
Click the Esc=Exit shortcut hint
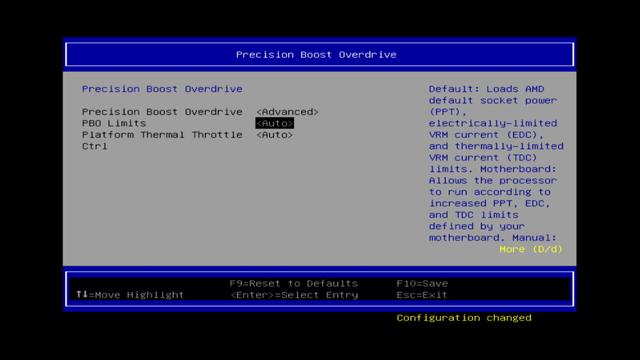click(x=422, y=295)
